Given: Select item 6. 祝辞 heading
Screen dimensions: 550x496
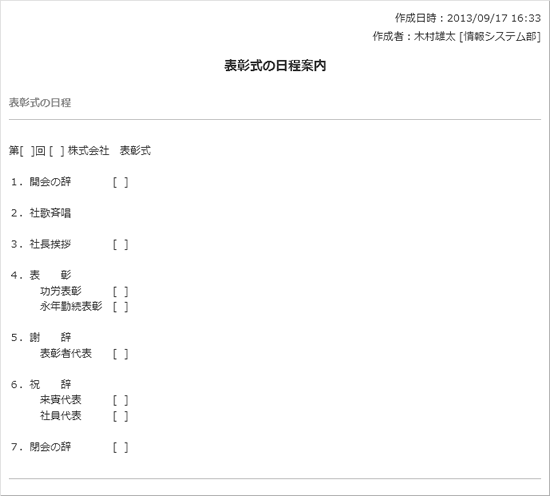Looking at the screenshot, I should point(41,384).
